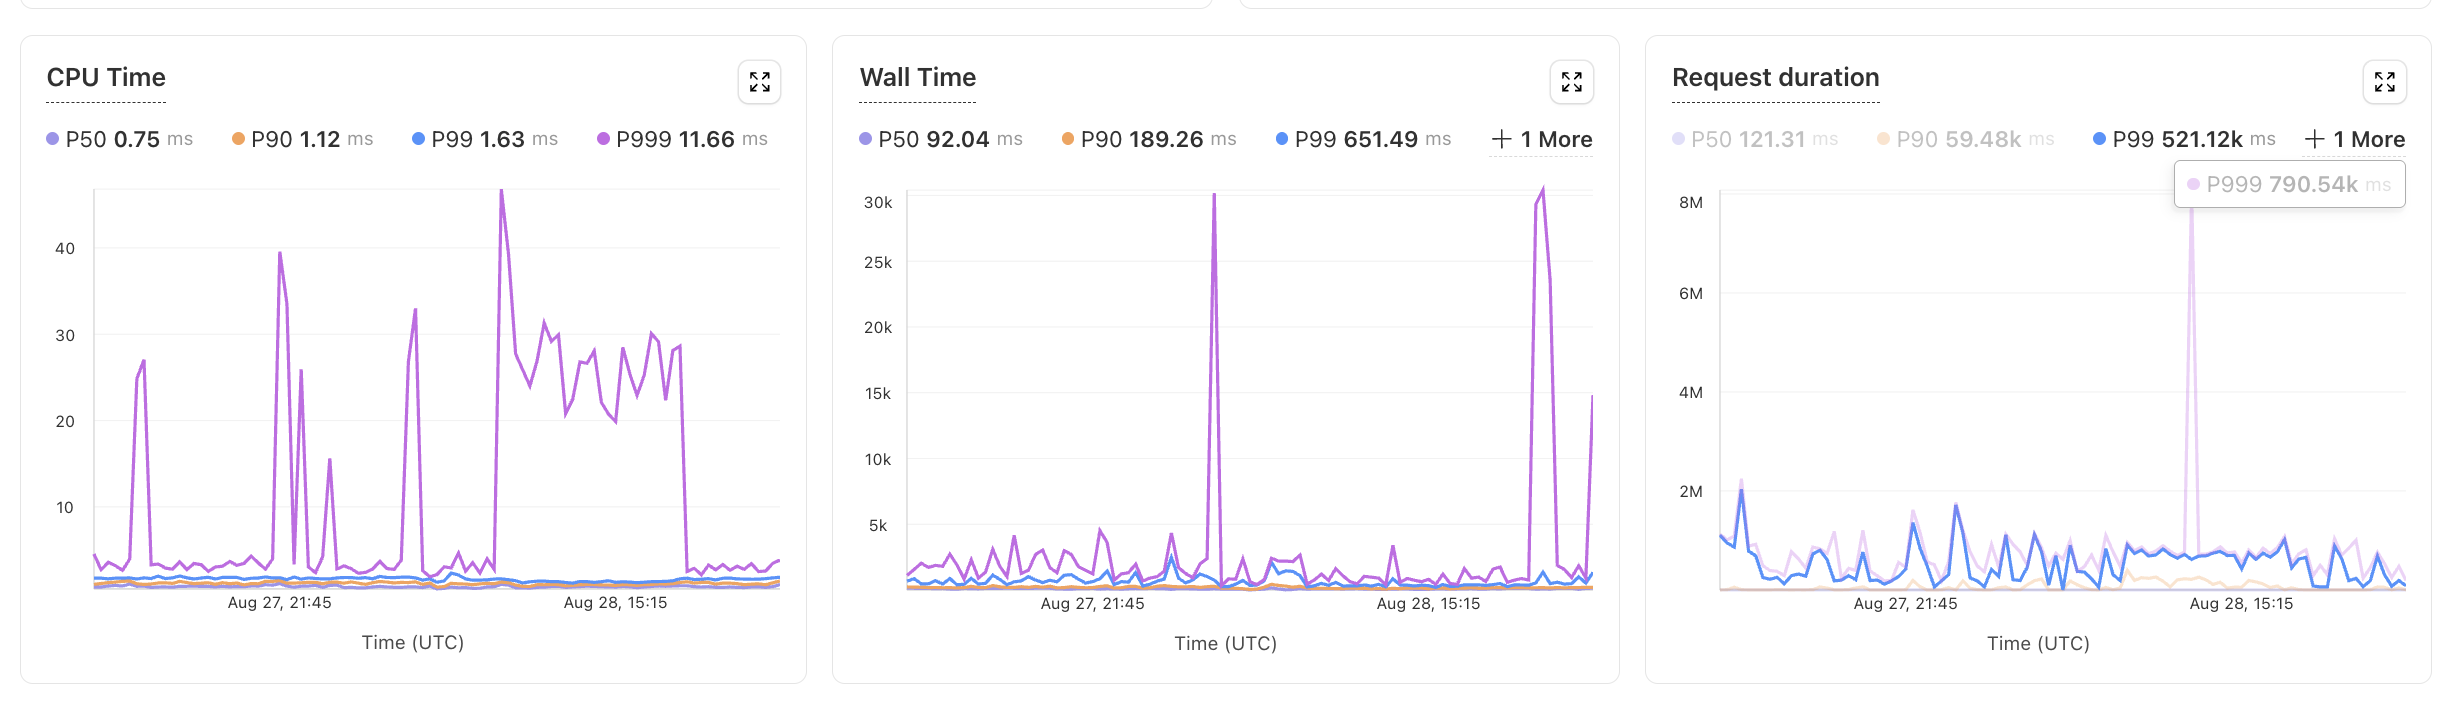Click the Wall Time chart title
Image resolution: width=2448 pixels, height=708 pixels.
pos(917,78)
